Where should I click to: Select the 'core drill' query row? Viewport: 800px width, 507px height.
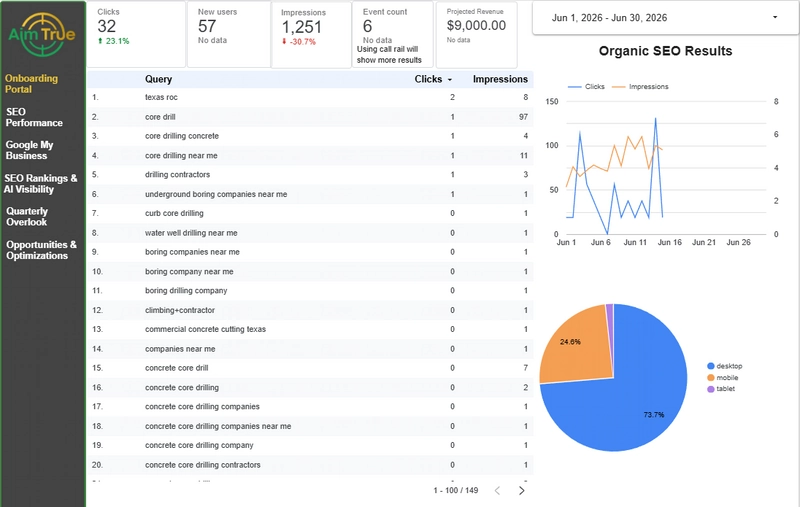pyautogui.click(x=310, y=117)
